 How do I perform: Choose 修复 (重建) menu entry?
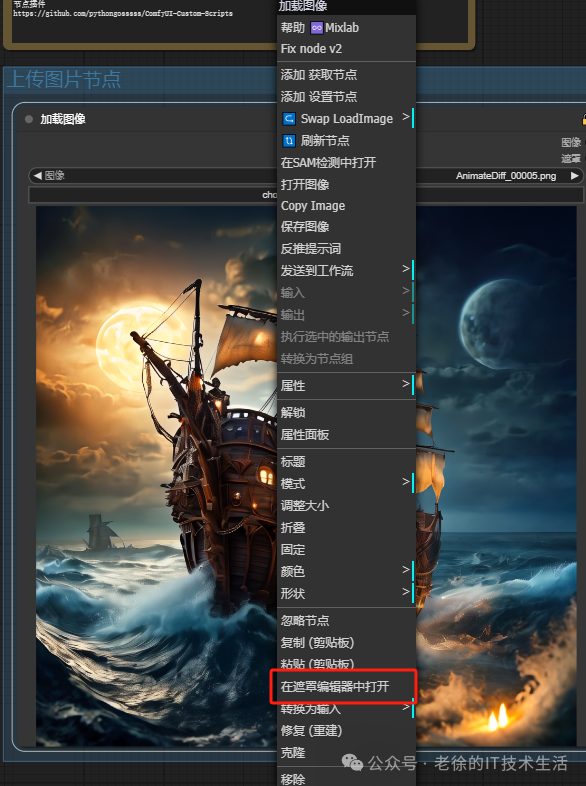(x=346, y=731)
